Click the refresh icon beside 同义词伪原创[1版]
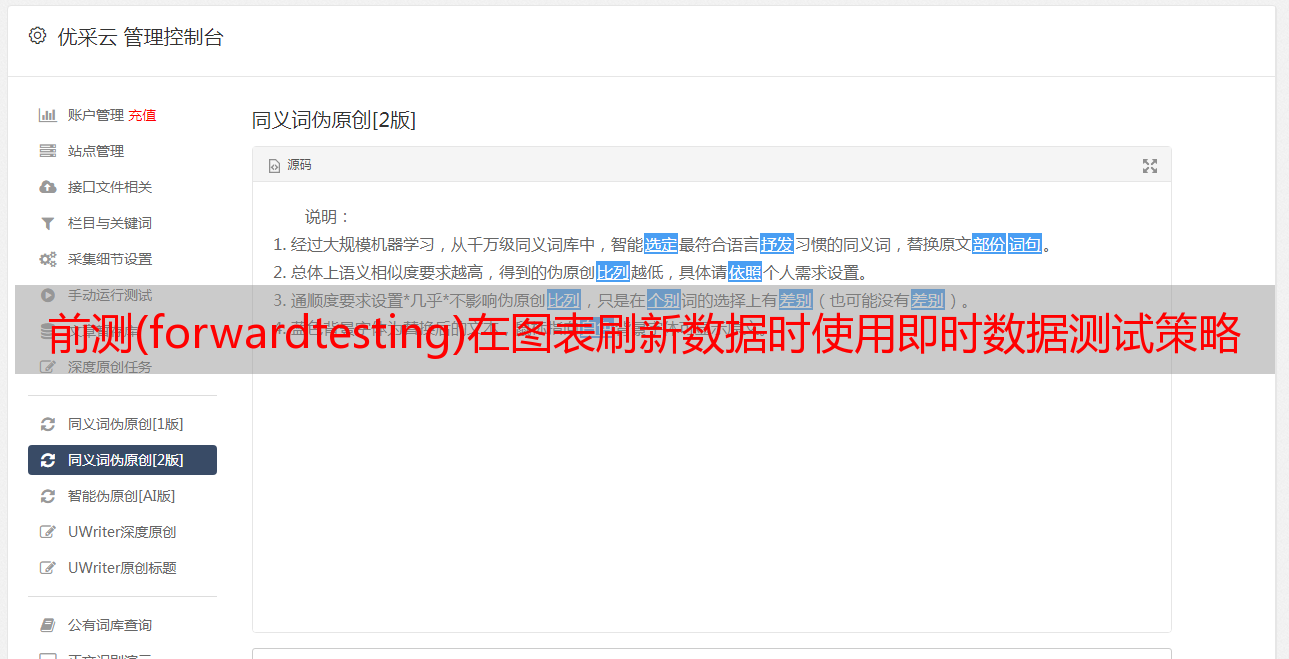The image size is (1289, 659). pos(47,424)
